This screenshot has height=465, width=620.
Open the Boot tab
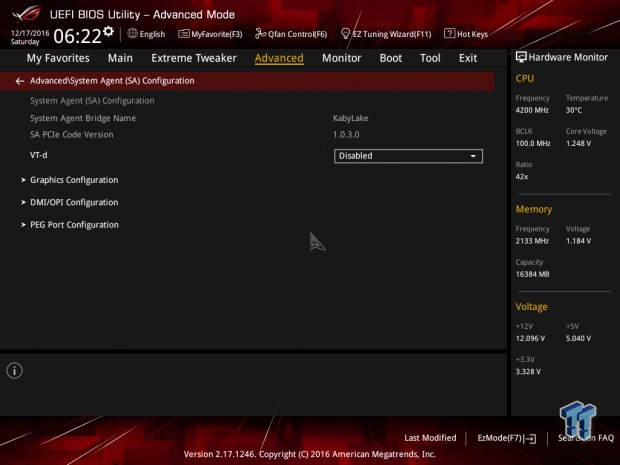click(x=391, y=58)
